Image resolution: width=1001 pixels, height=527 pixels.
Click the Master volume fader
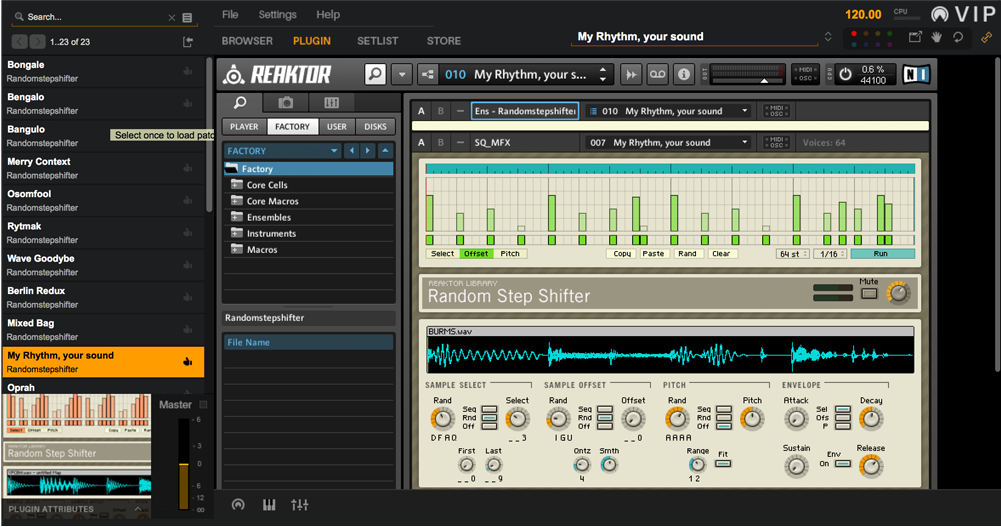point(183,464)
